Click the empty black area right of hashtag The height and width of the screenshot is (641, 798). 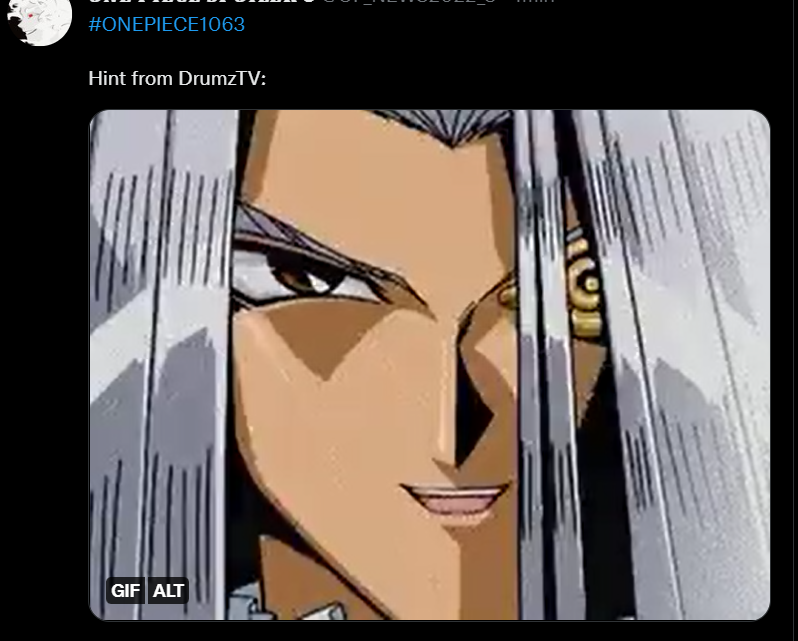(x=509, y=24)
